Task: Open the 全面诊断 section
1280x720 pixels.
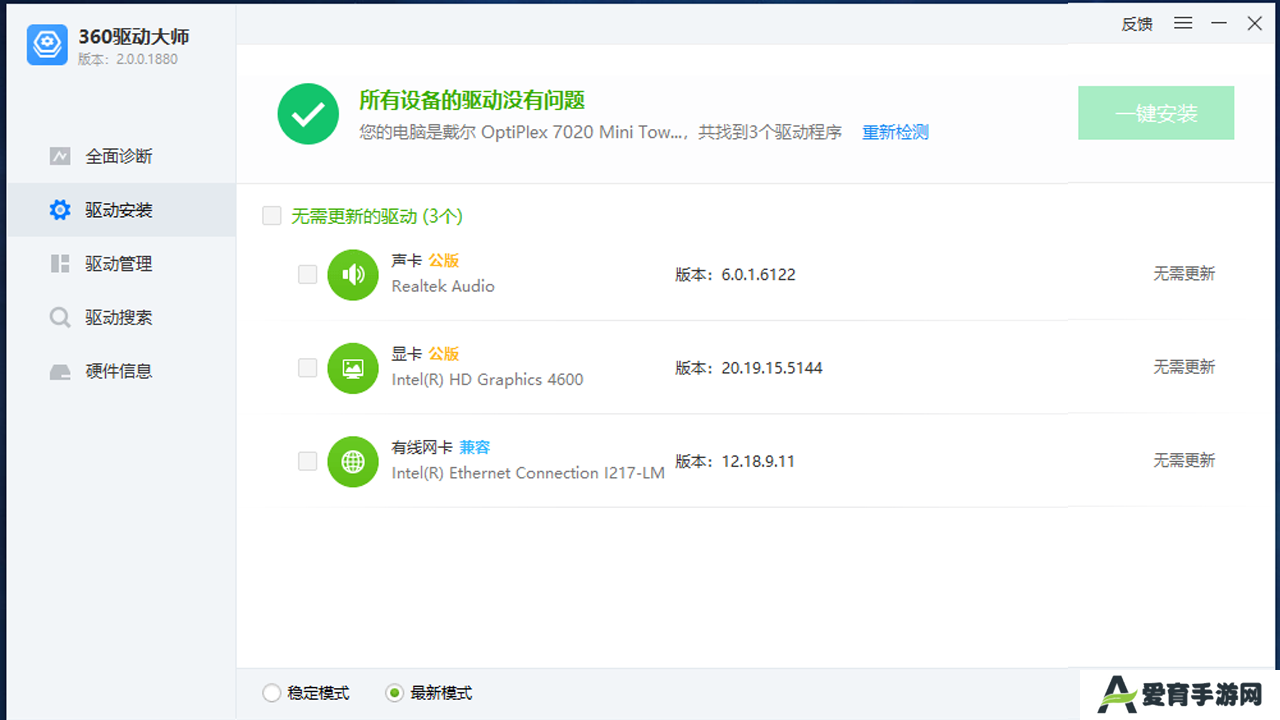Action: [121, 156]
